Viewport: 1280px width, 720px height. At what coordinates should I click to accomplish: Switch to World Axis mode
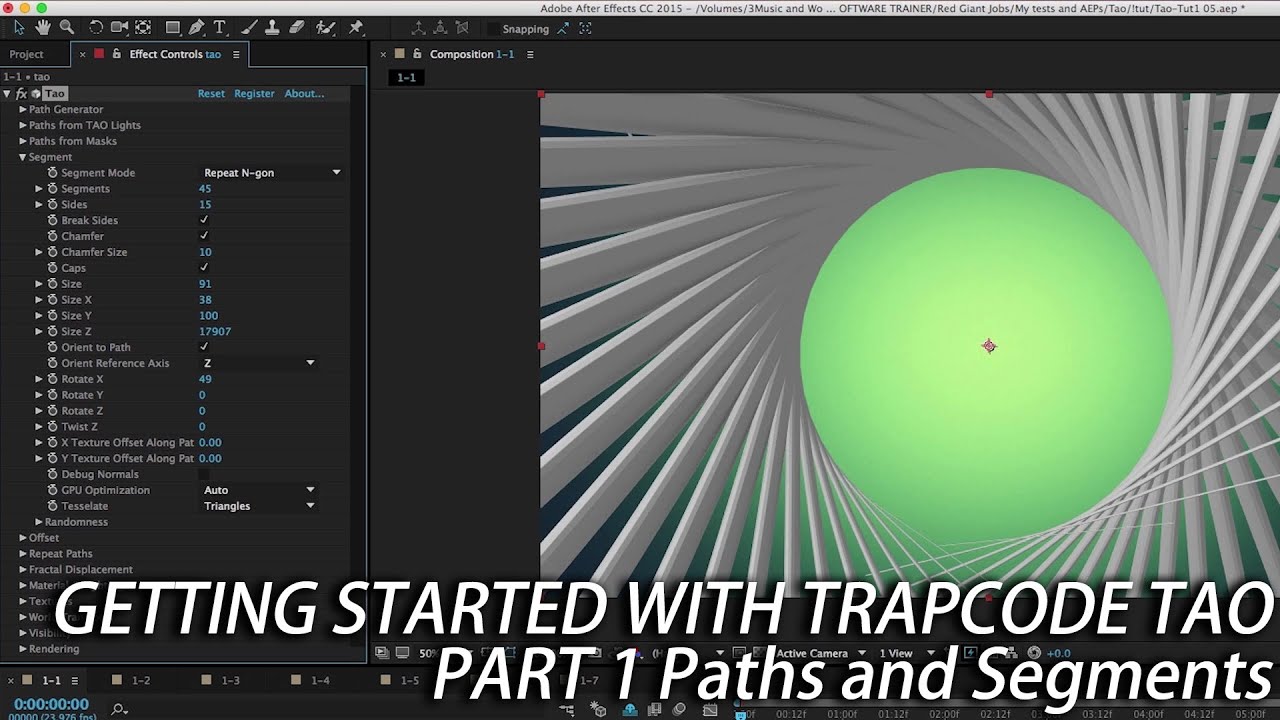pyautogui.click(x=440, y=28)
